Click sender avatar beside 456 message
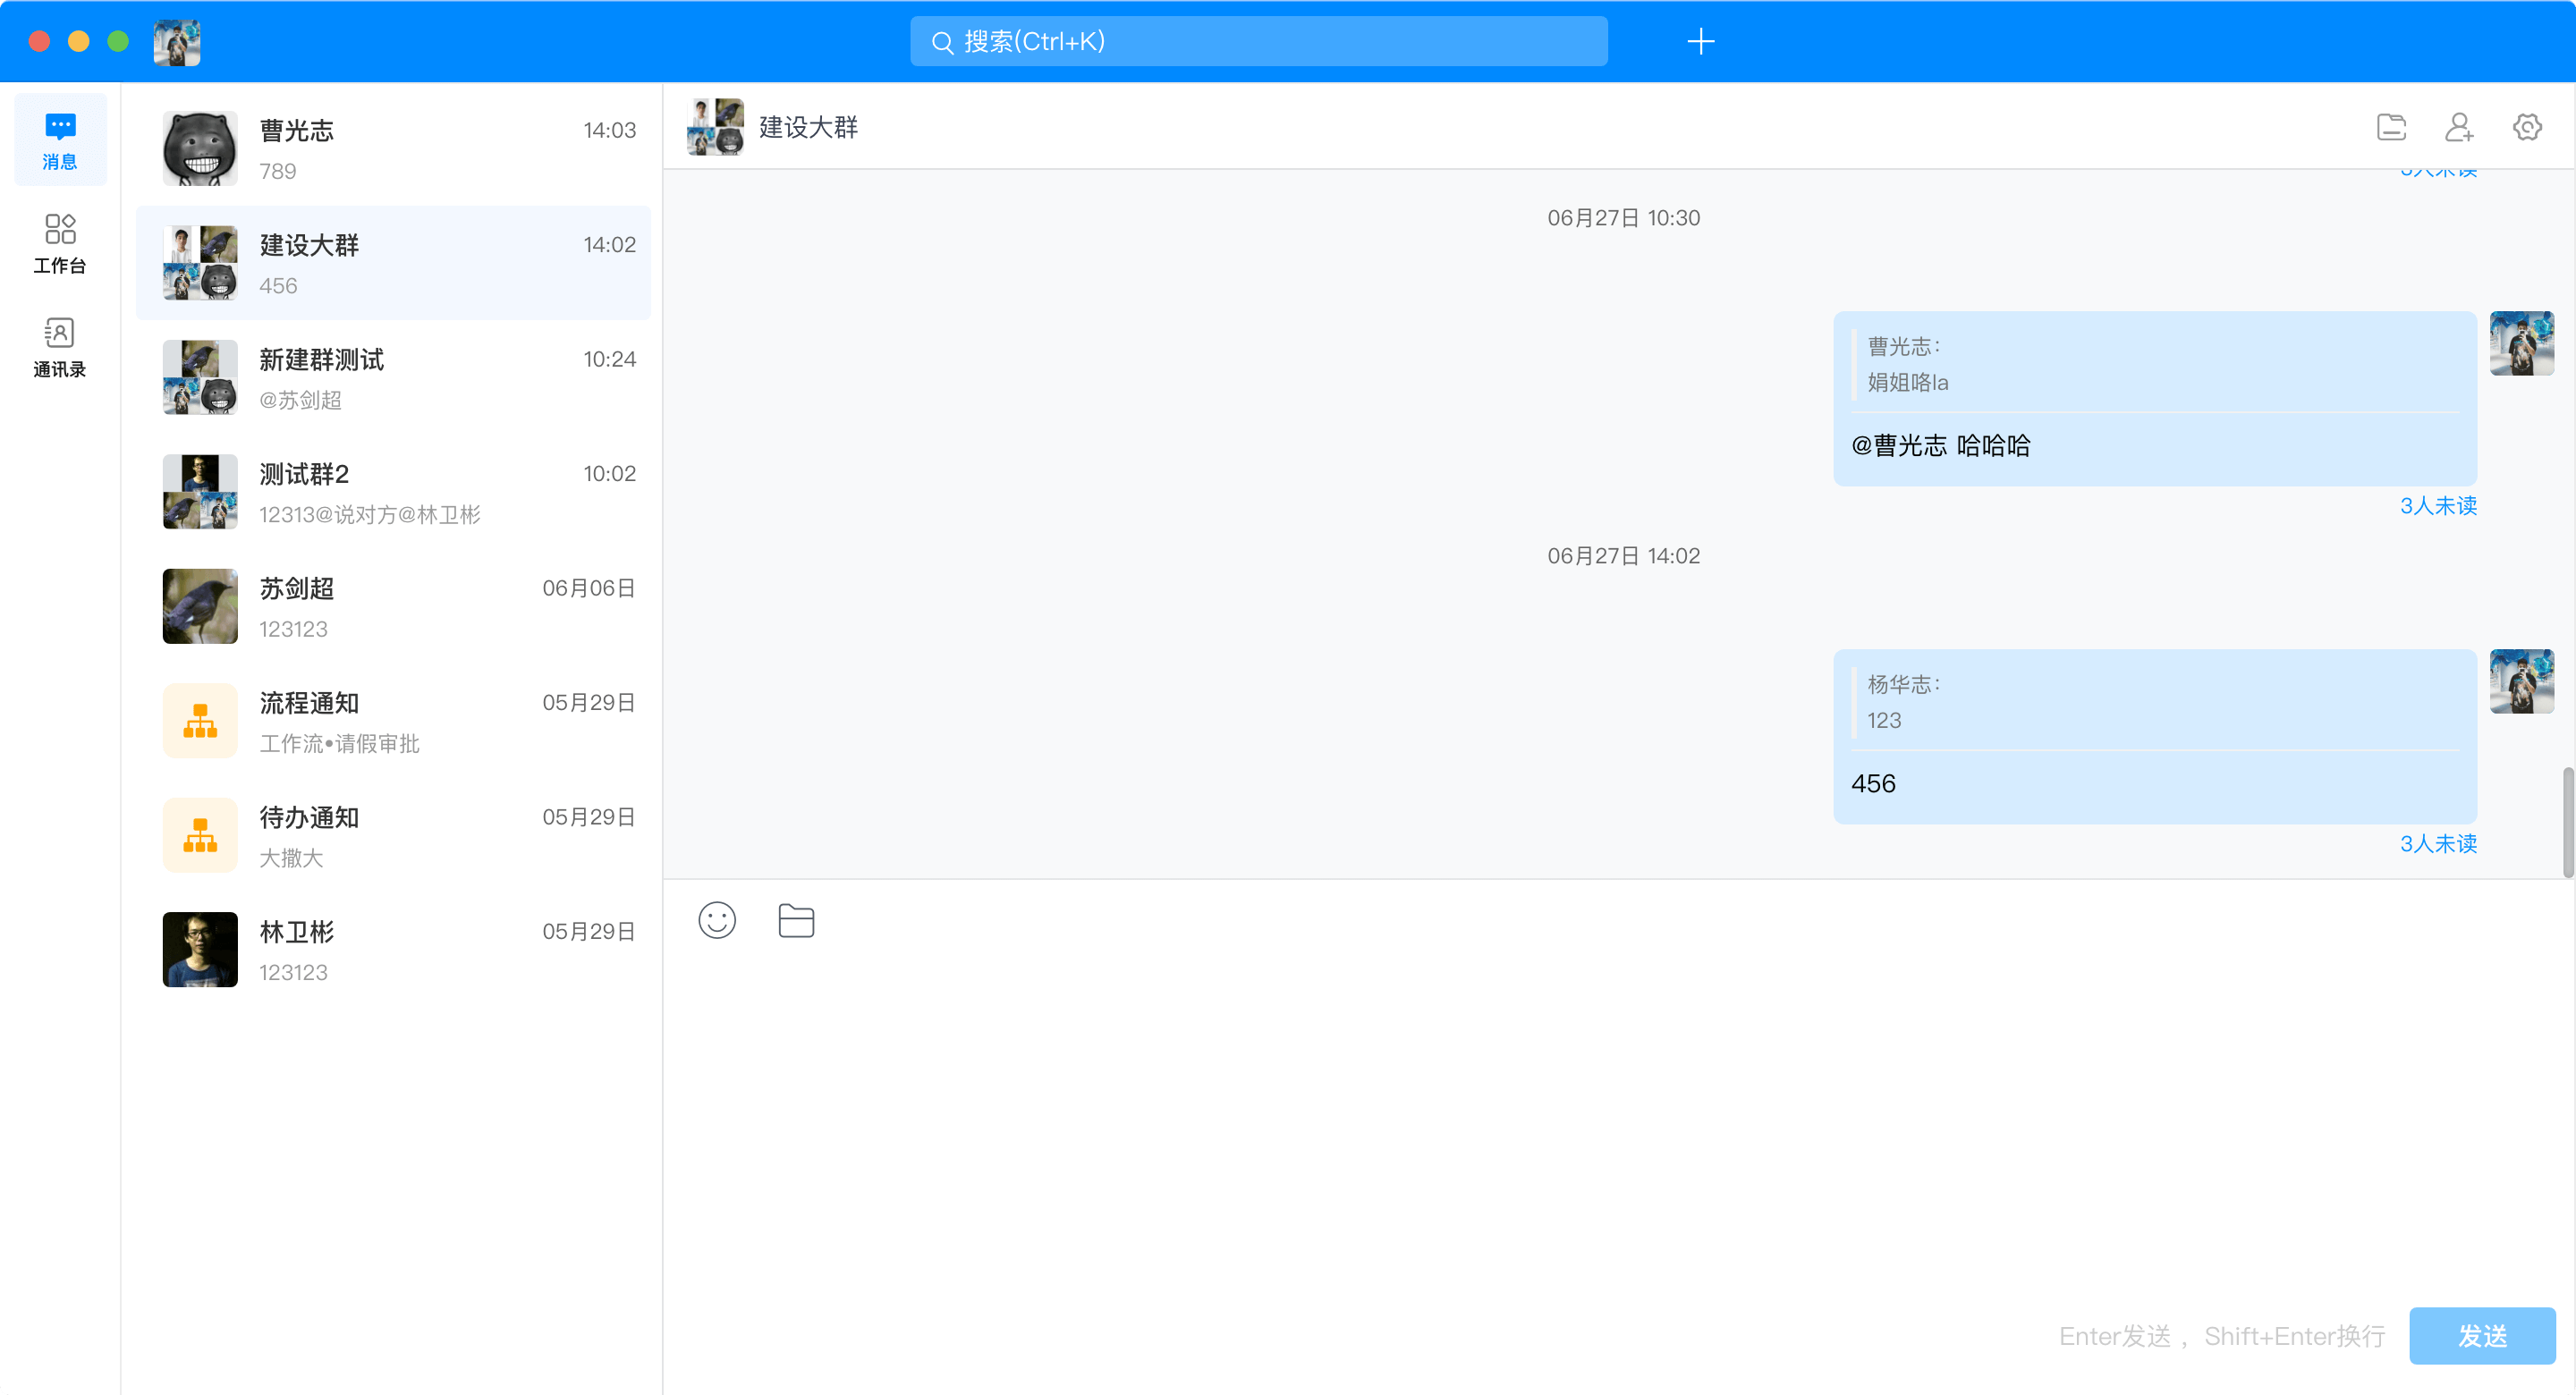This screenshot has width=2576, height=1395. pos(2521,681)
